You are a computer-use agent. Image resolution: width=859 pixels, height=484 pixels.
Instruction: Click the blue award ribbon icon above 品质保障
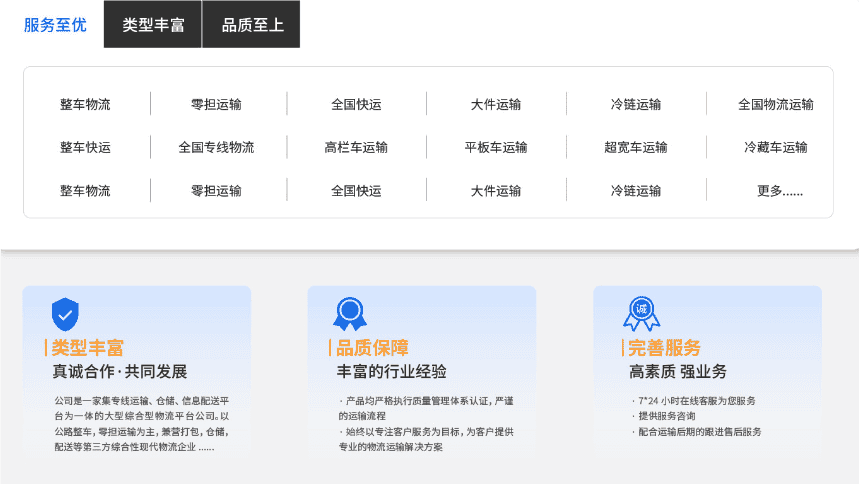[x=350, y=313]
